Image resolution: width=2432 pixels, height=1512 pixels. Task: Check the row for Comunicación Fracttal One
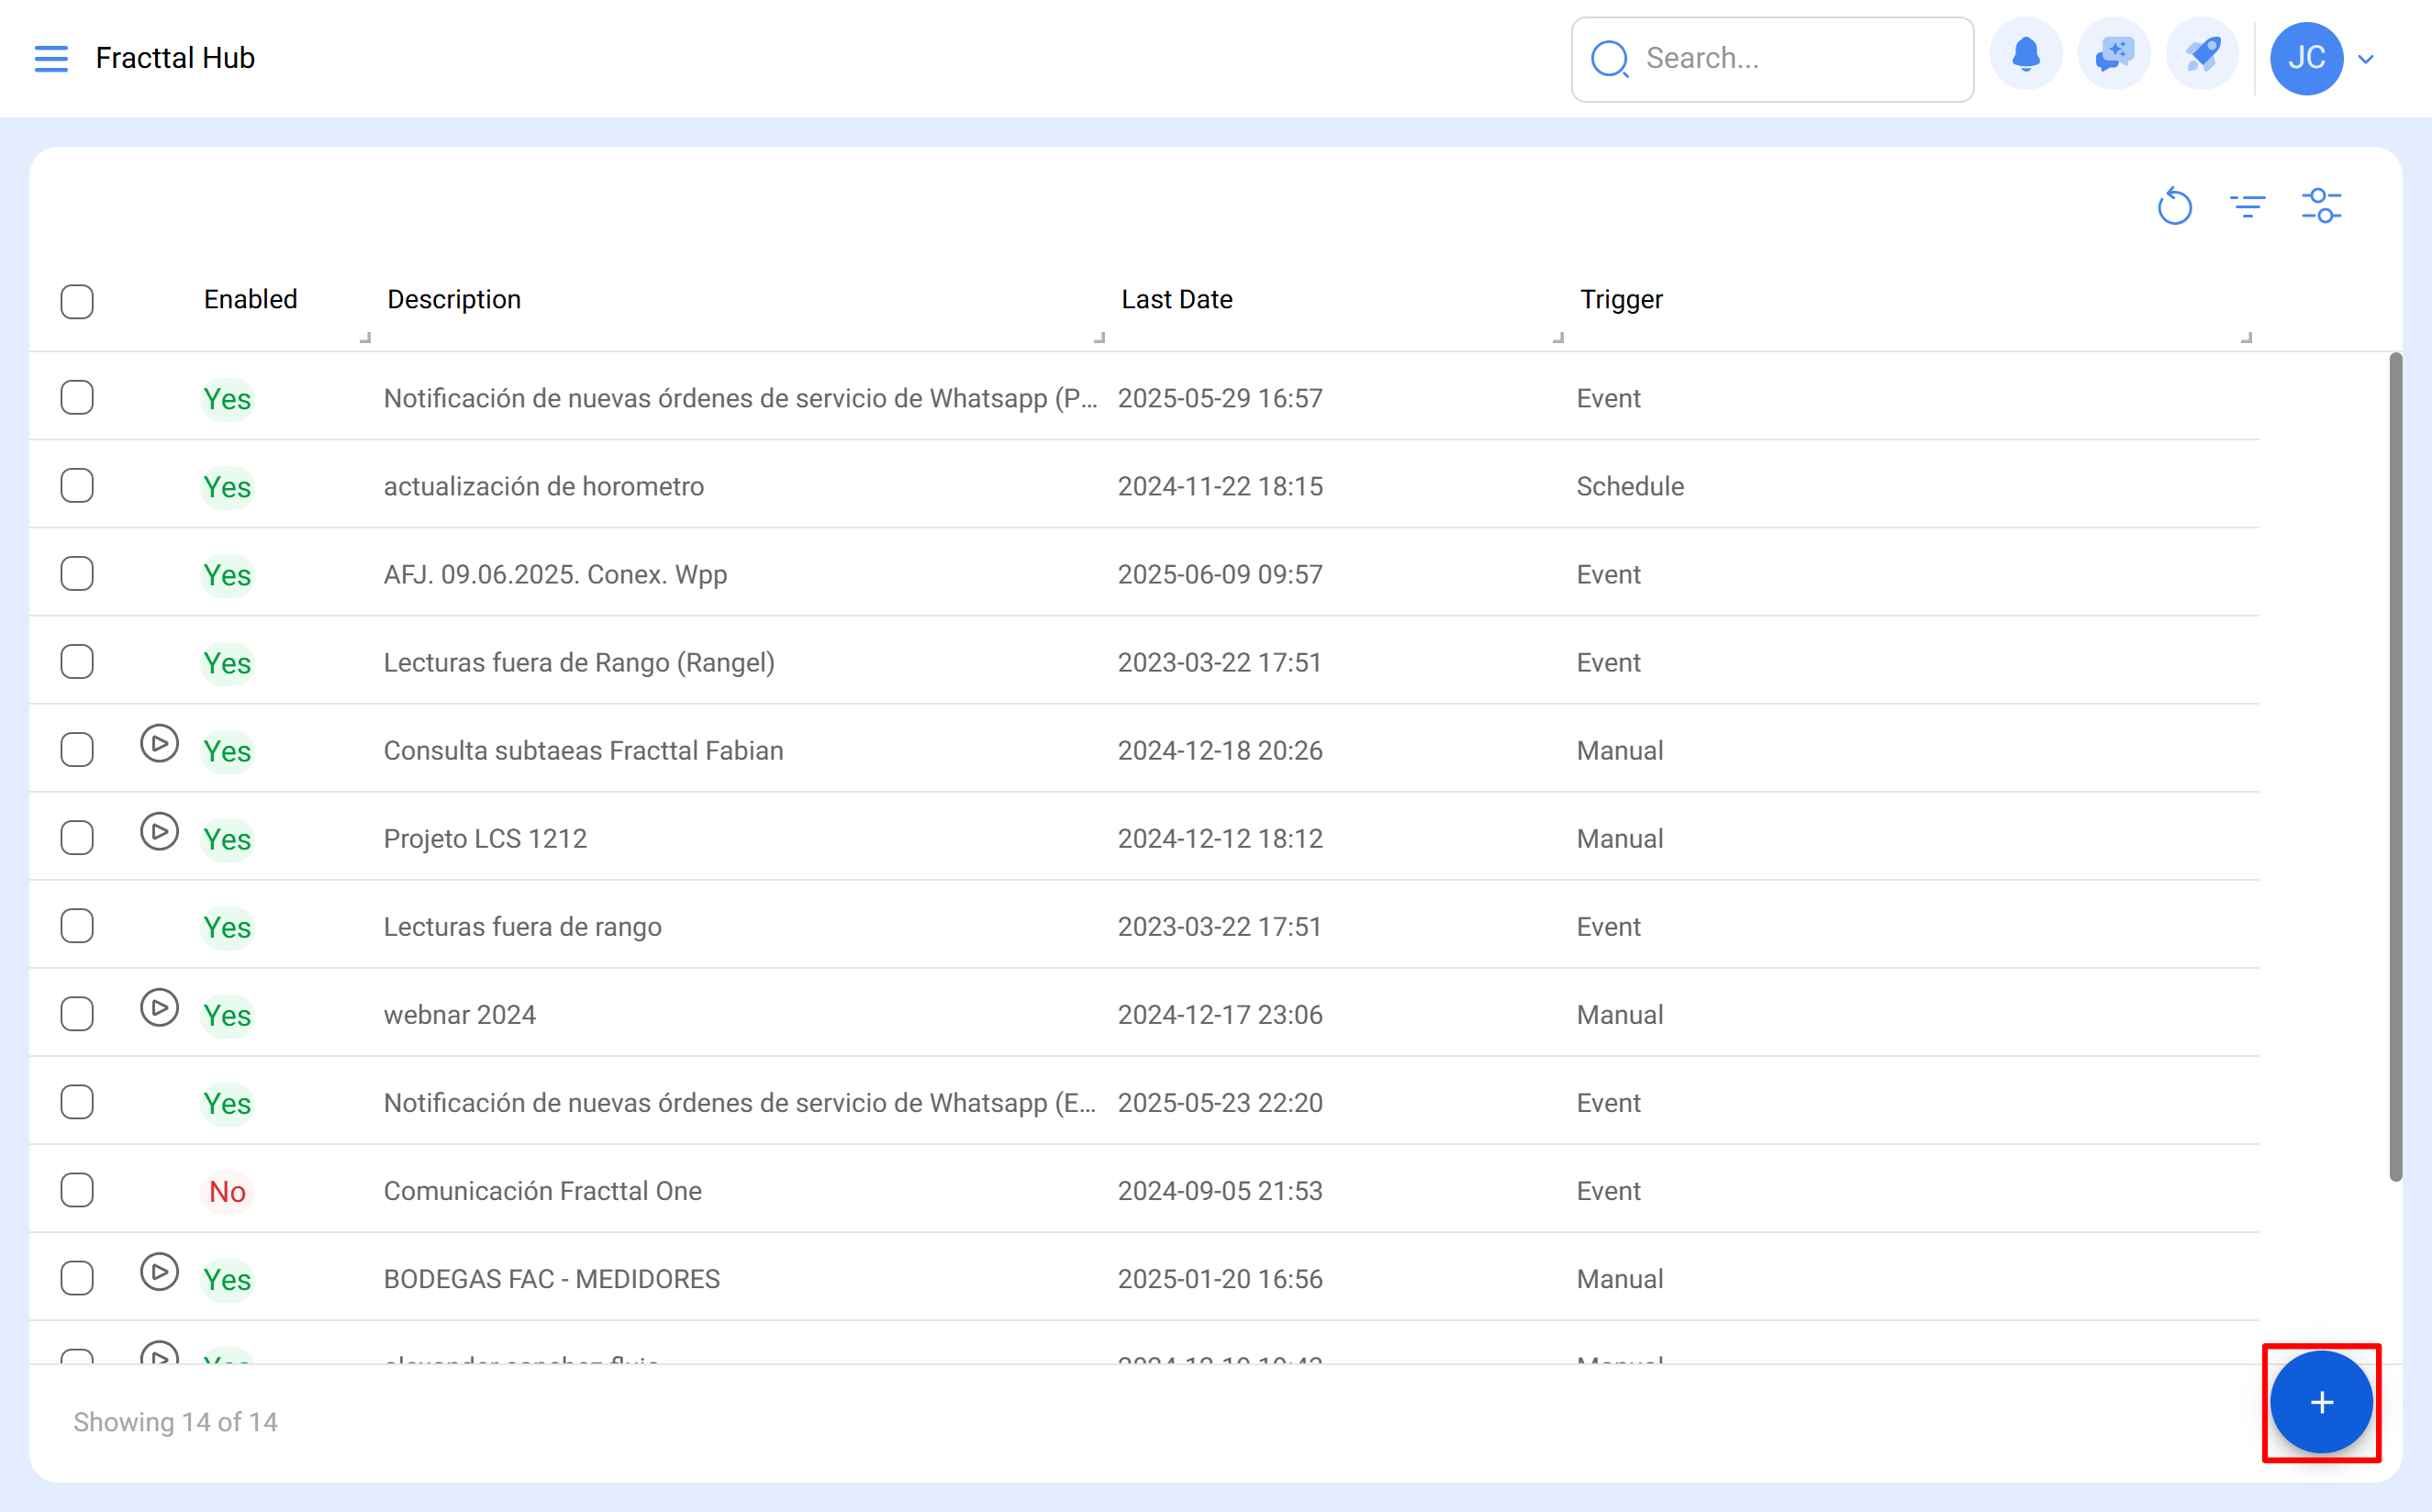[x=77, y=1190]
